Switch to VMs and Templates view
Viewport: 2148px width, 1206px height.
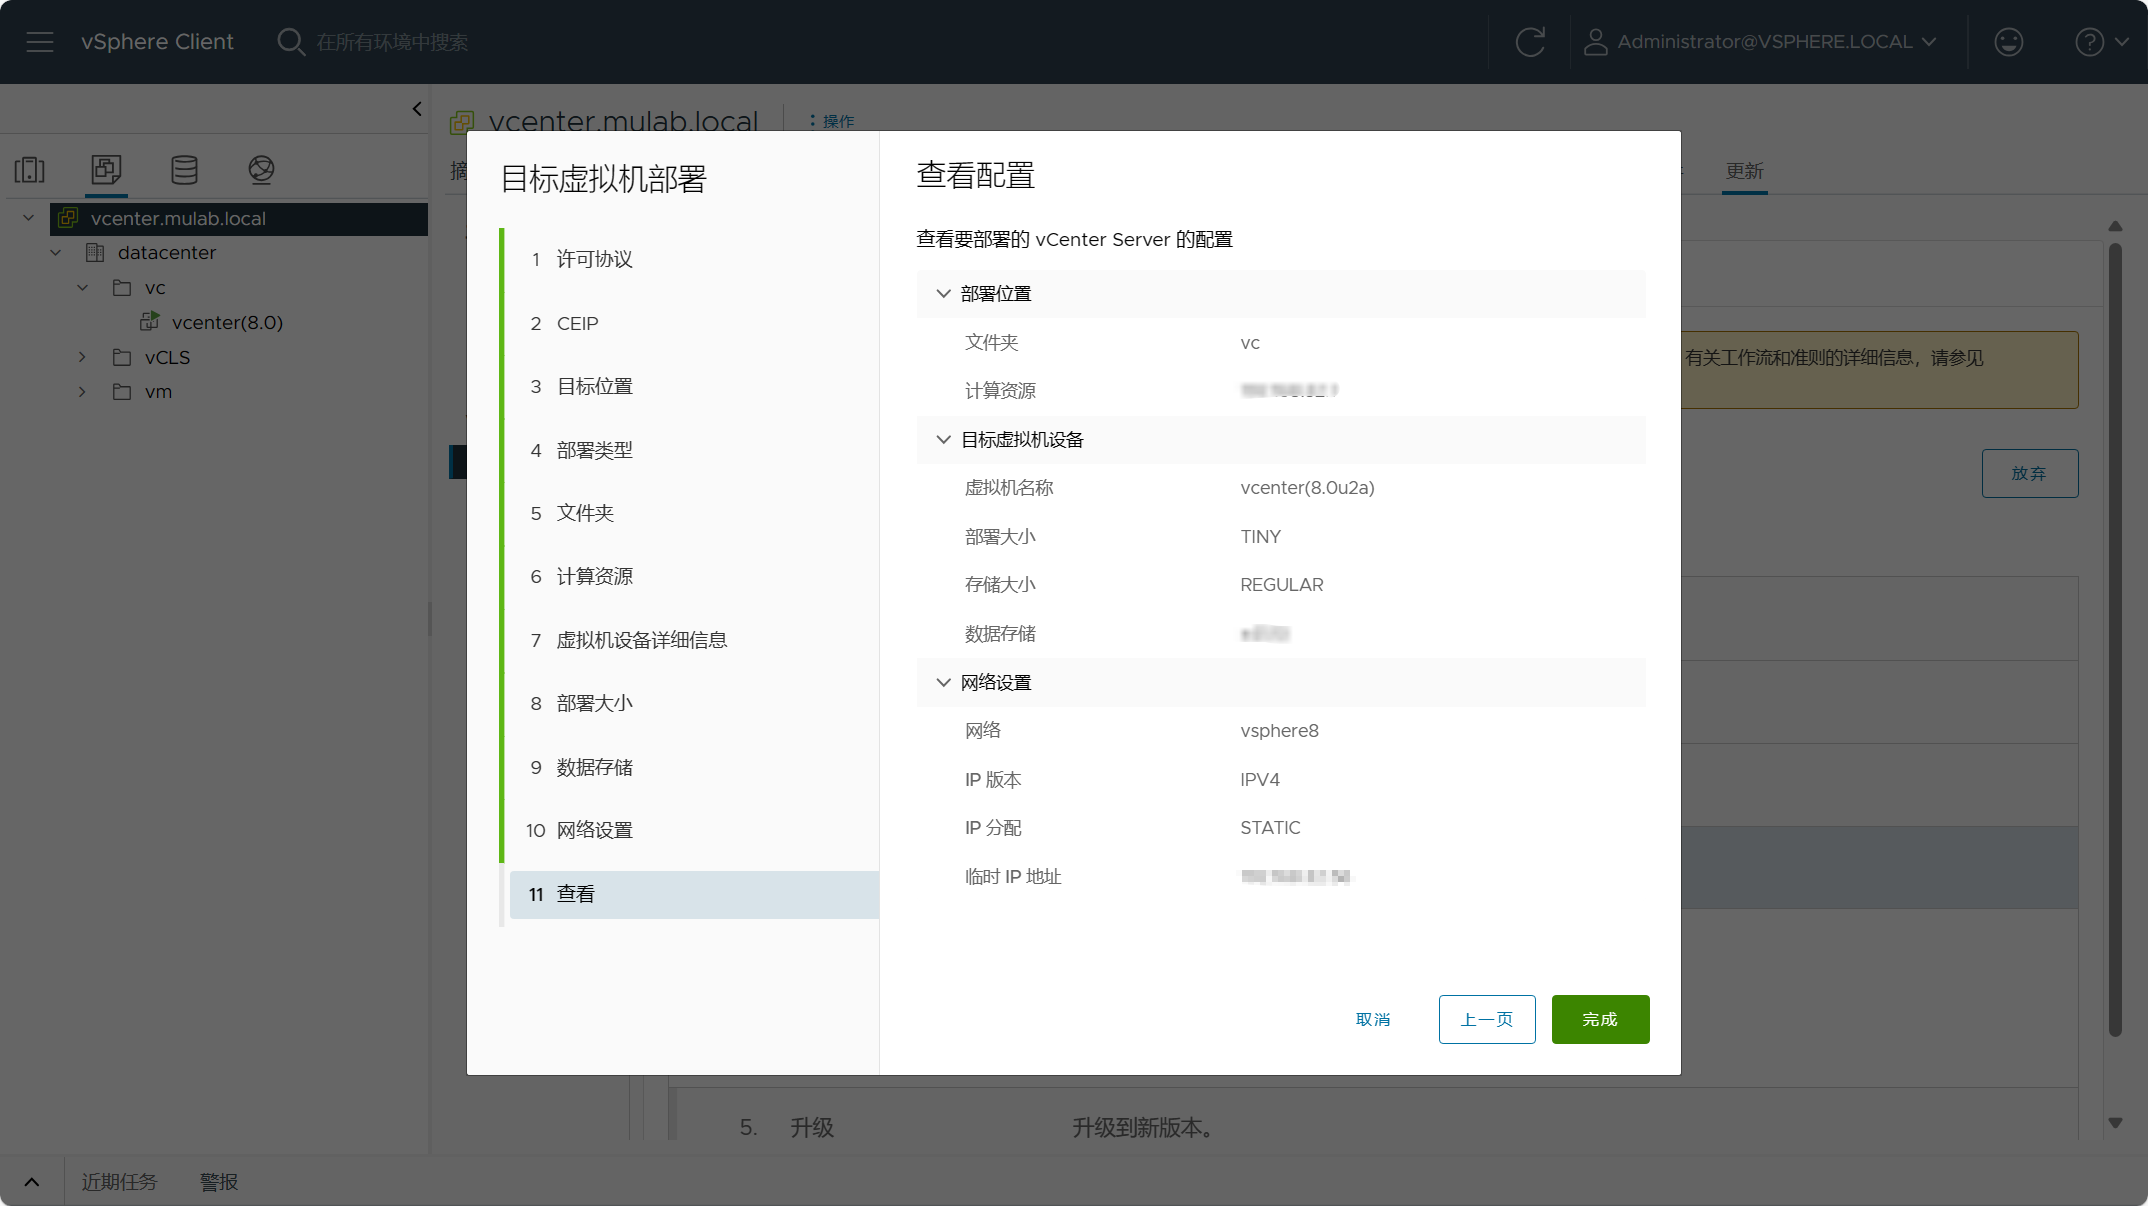click(x=106, y=170)
